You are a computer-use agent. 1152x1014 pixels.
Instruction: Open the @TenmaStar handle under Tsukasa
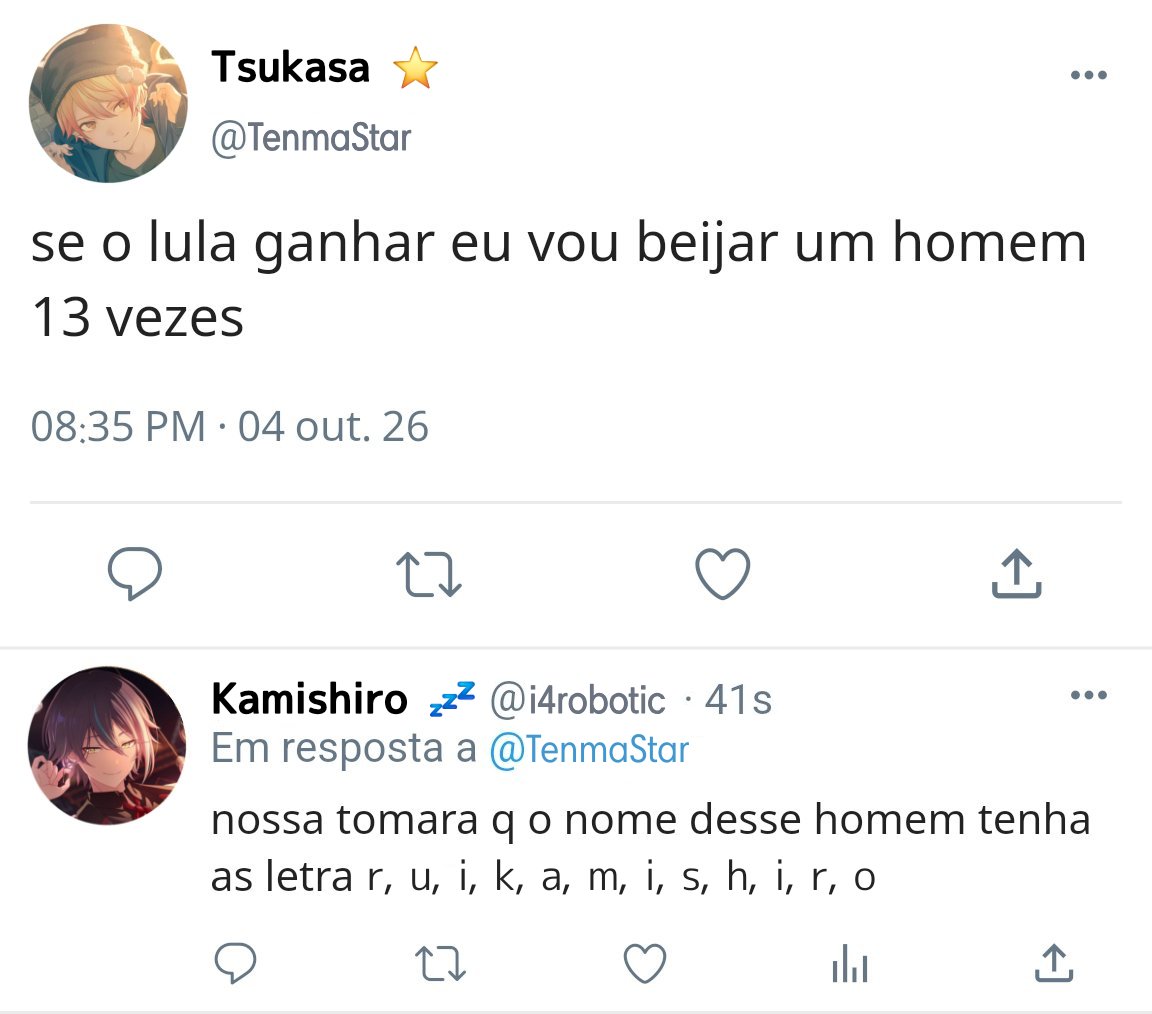pos(311,138)
